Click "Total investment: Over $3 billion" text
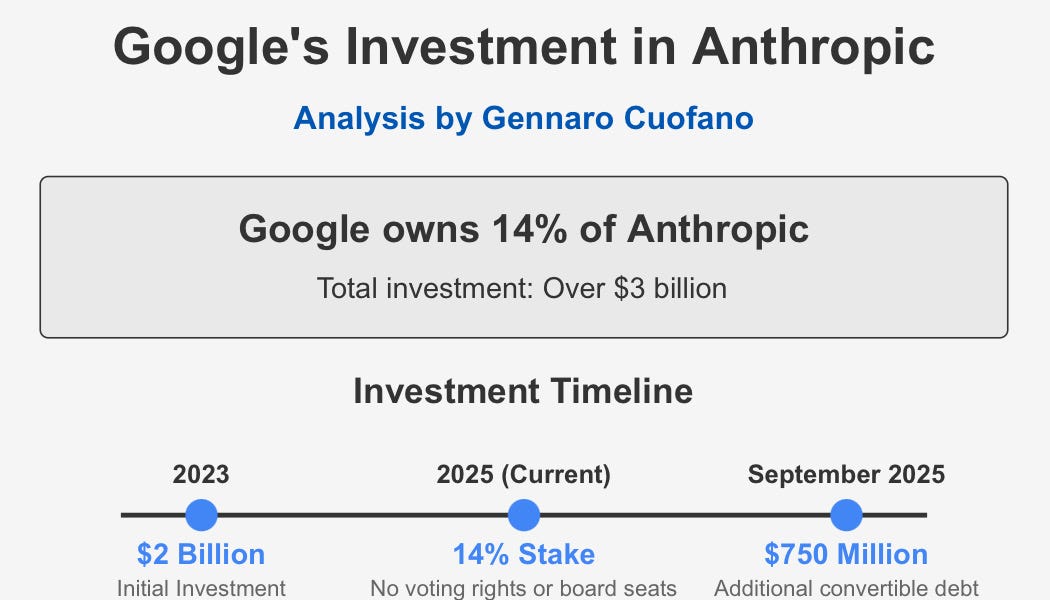Screen dimensions: 1050x600 [522, 289]
